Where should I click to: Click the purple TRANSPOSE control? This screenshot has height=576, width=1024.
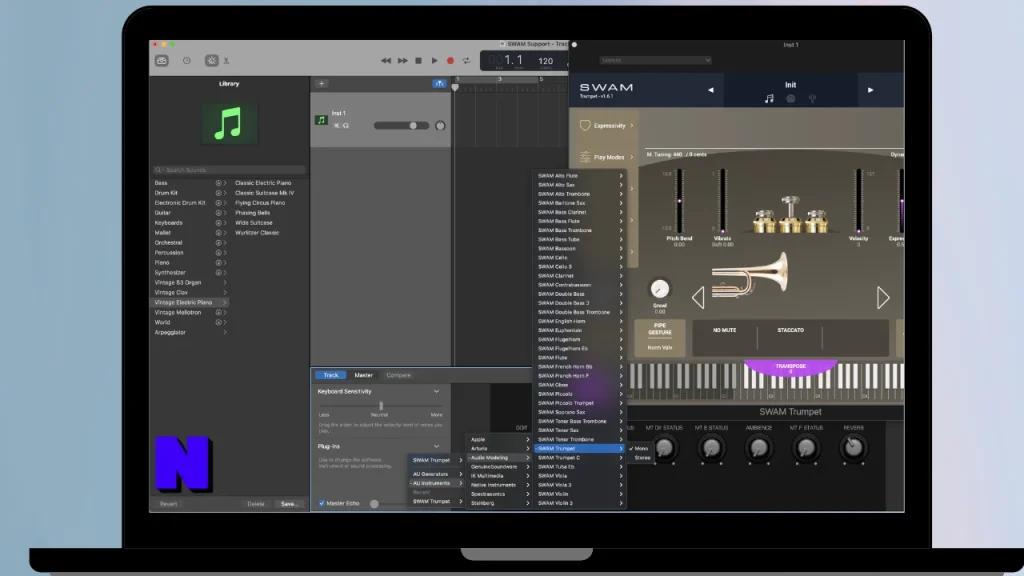[x=790, y=368]
